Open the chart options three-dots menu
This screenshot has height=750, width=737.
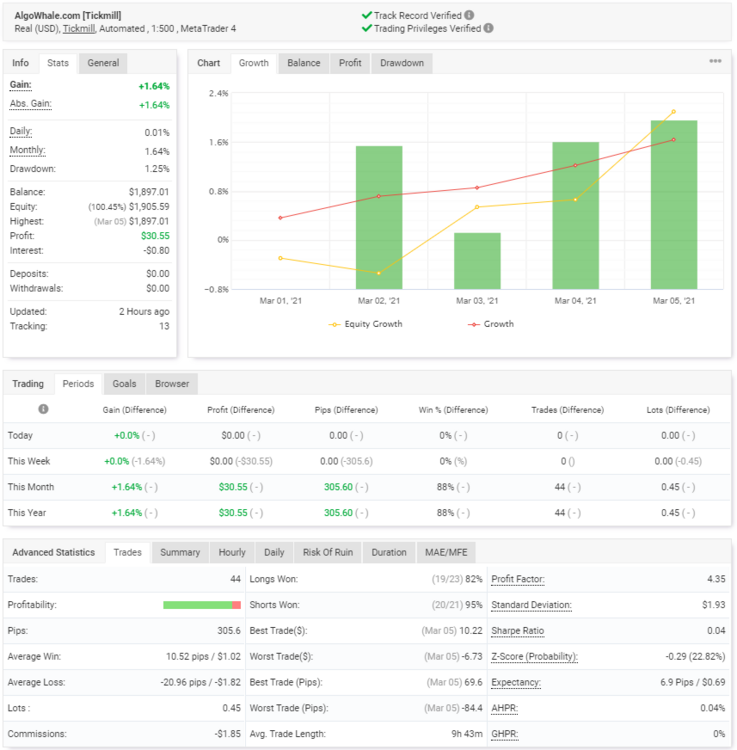[715, 61]
